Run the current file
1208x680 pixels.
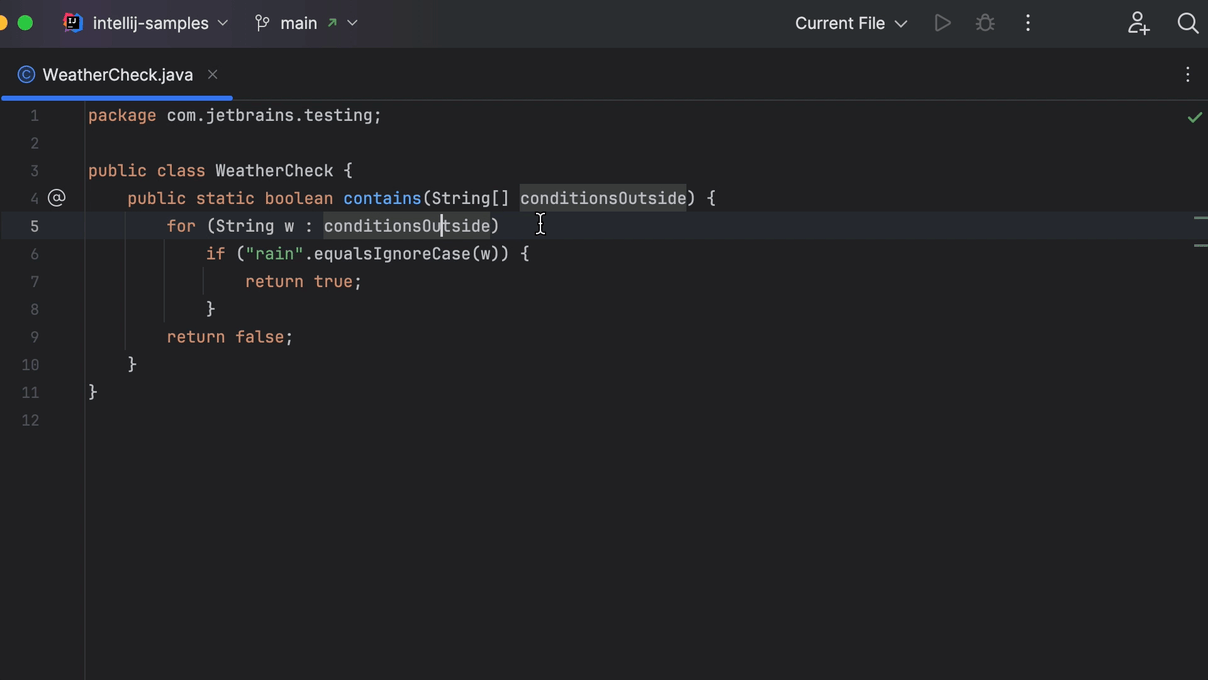tap(942, 22)
